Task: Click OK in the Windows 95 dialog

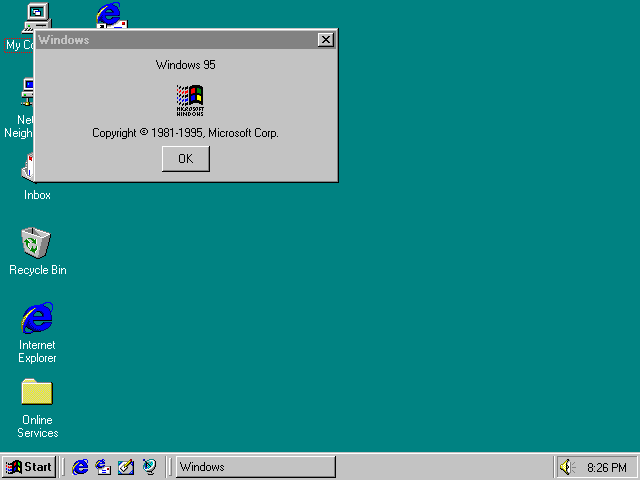Action: (x=185, y=159)
